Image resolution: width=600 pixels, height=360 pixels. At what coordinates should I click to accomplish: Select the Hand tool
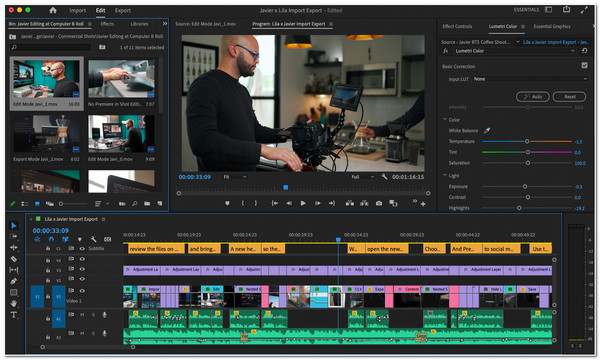pyautogui.click(x=14, y=303)
